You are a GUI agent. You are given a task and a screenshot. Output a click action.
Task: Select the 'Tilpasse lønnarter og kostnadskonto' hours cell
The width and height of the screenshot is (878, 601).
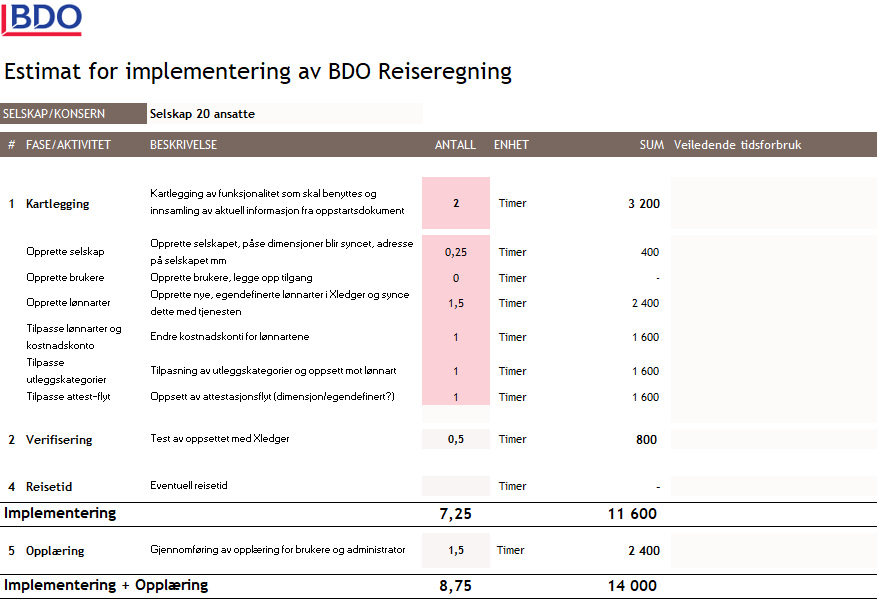(456, 337)
